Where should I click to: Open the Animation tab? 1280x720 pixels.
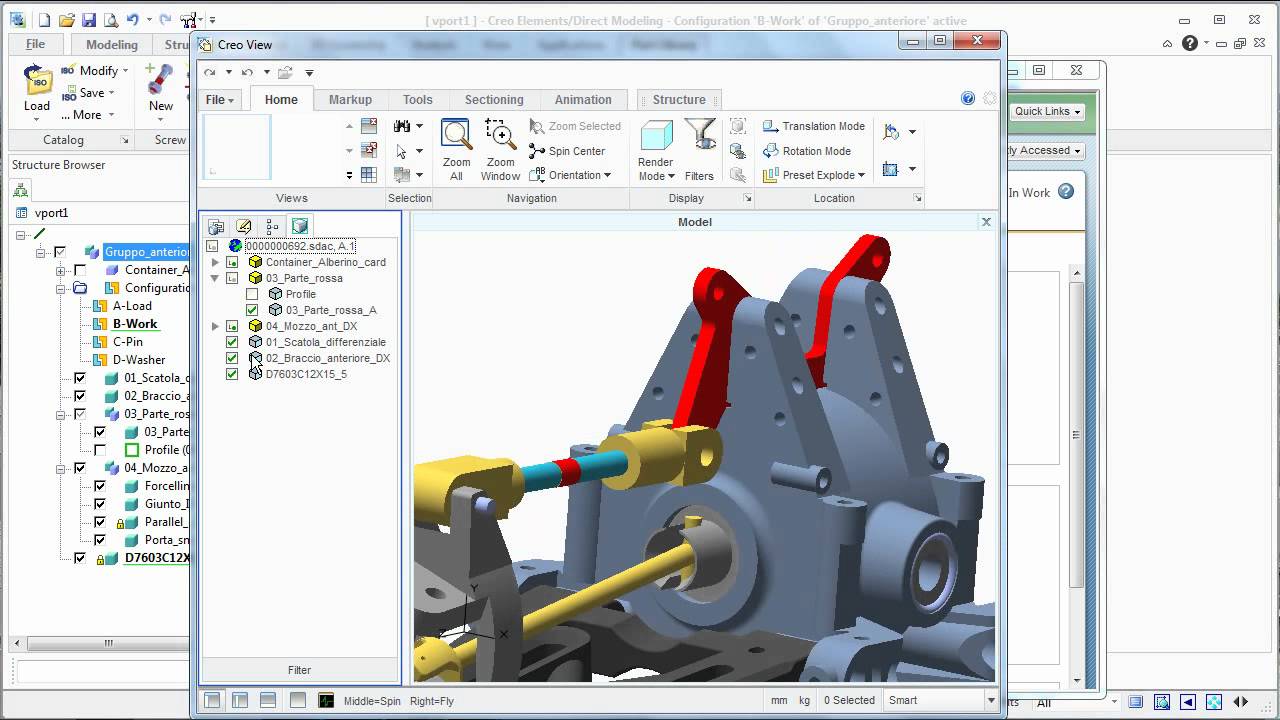(x=583, y=99)
